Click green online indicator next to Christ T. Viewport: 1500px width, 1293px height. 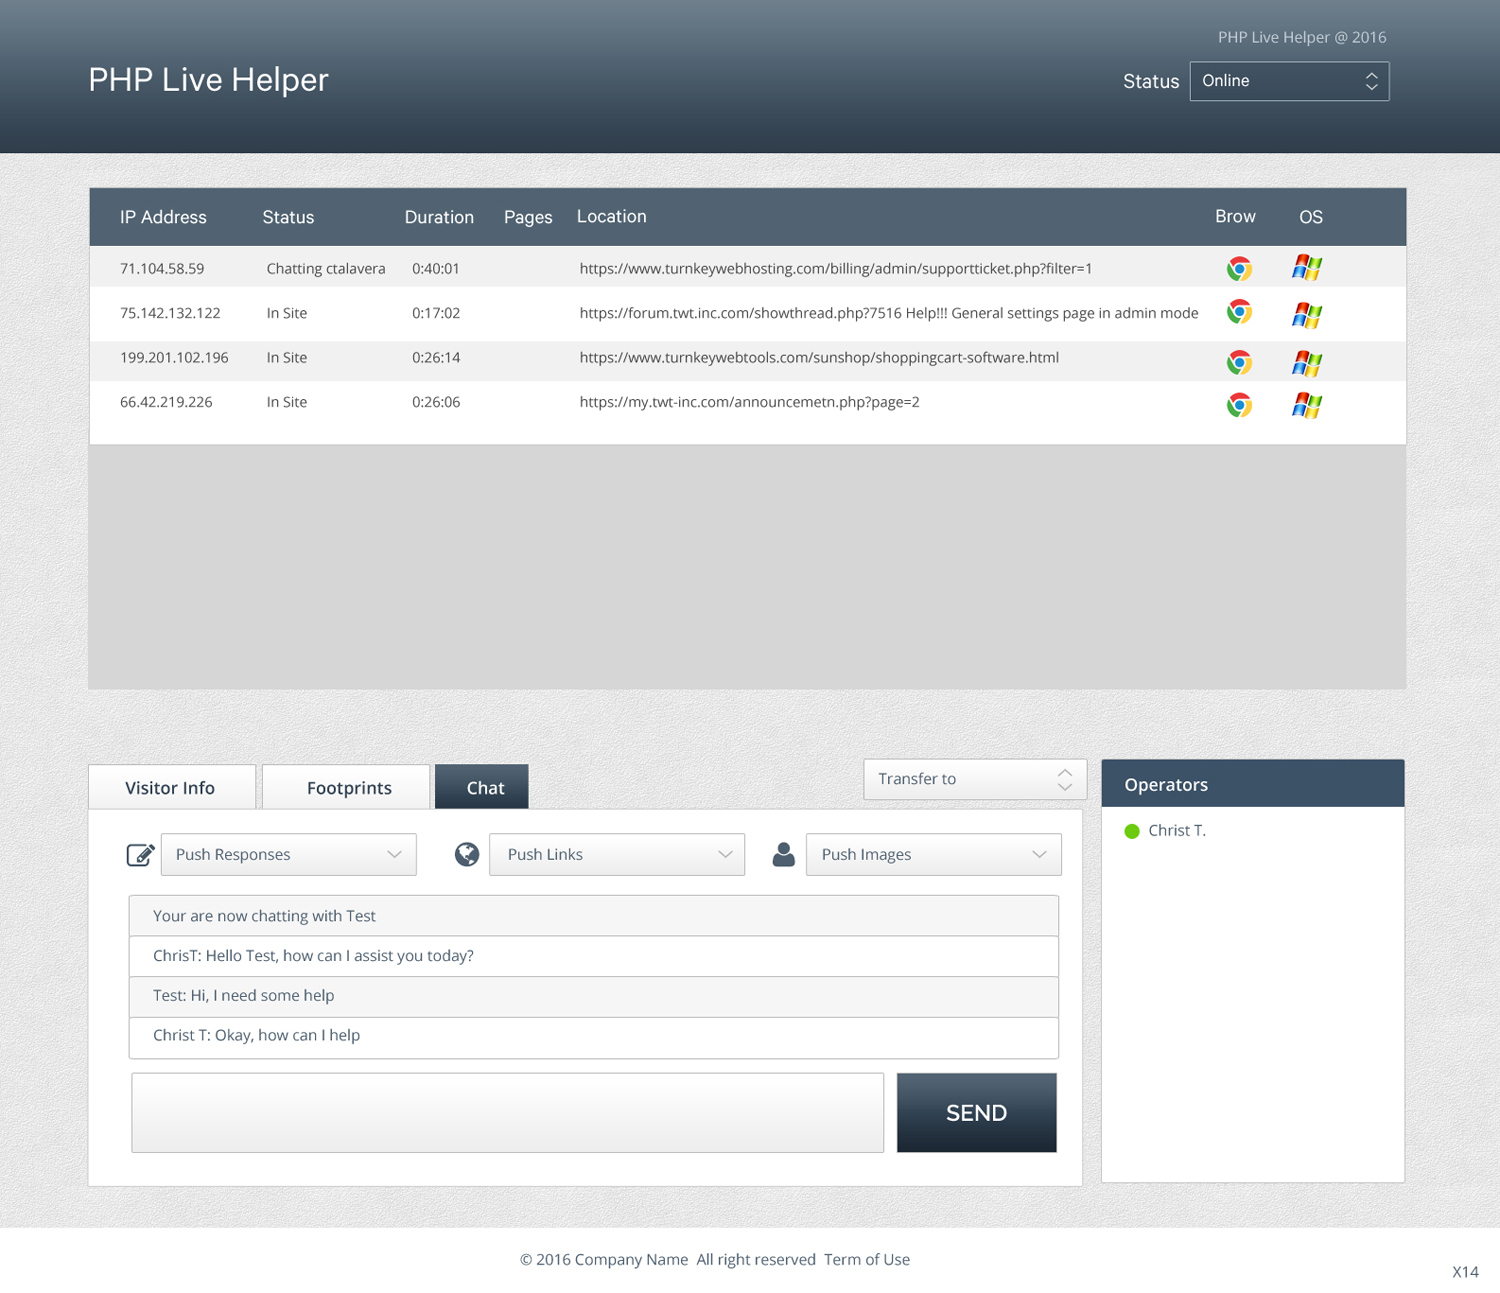coord(1132,831)
